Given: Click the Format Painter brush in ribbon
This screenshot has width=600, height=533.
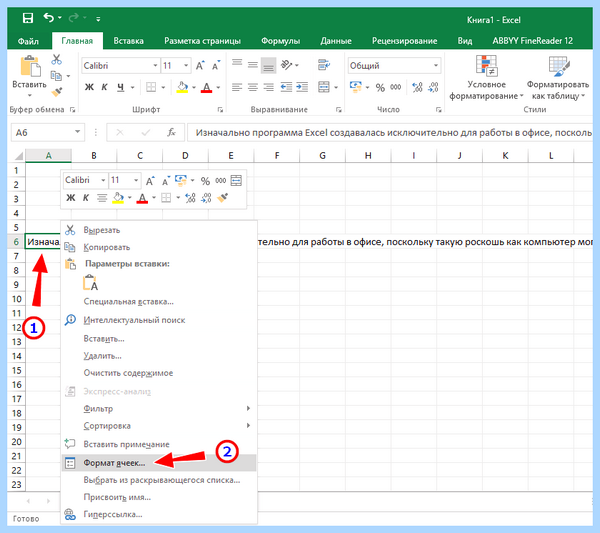Looking at the screenshot, I should (x=57, y=92).
